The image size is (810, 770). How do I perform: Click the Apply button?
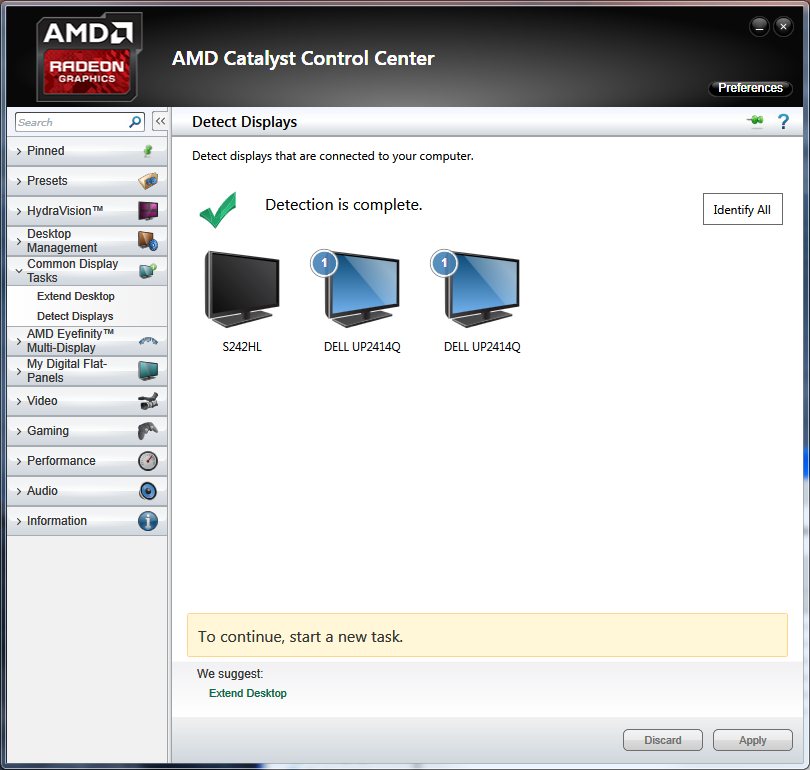coord(753,740)
